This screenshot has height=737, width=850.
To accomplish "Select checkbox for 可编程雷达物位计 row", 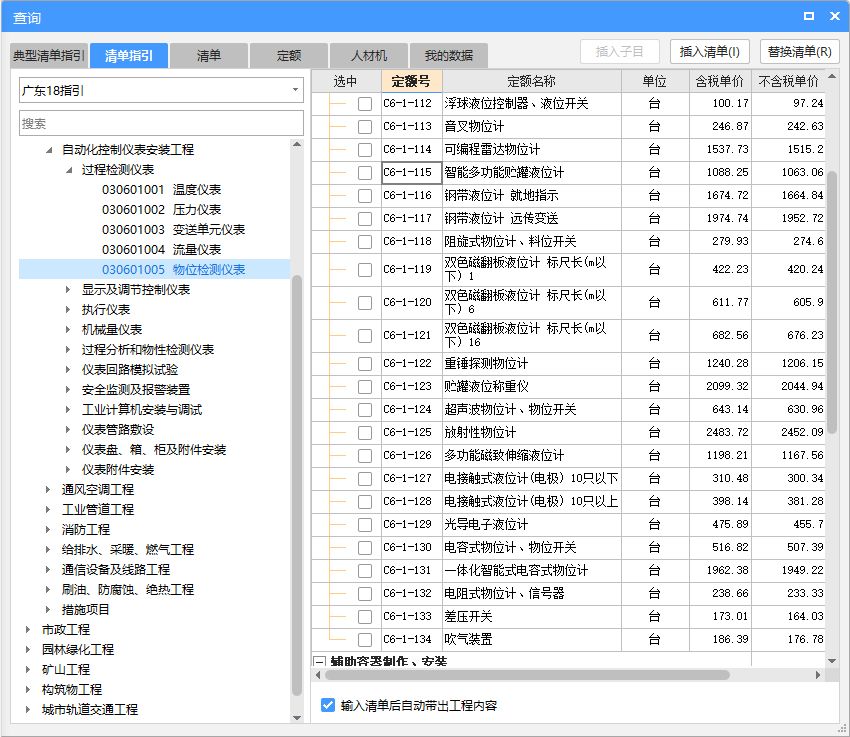I will 365,150.
